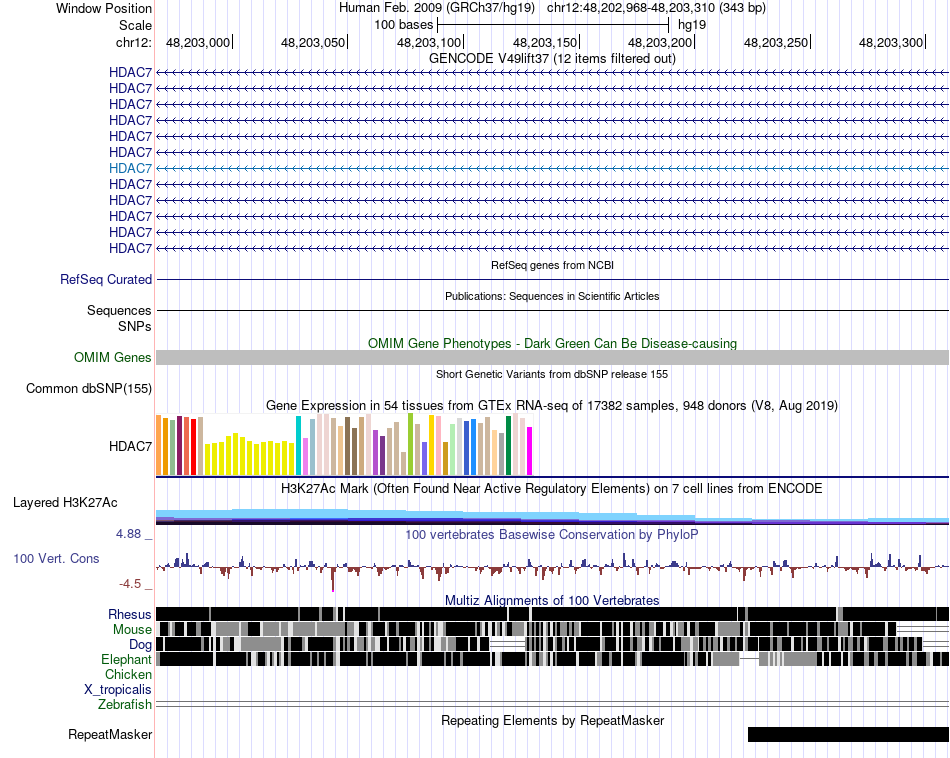The width and height of the screenshot is (950, 758).
Task: Click the Rhesus alignment block row
Action: (553, 614)
